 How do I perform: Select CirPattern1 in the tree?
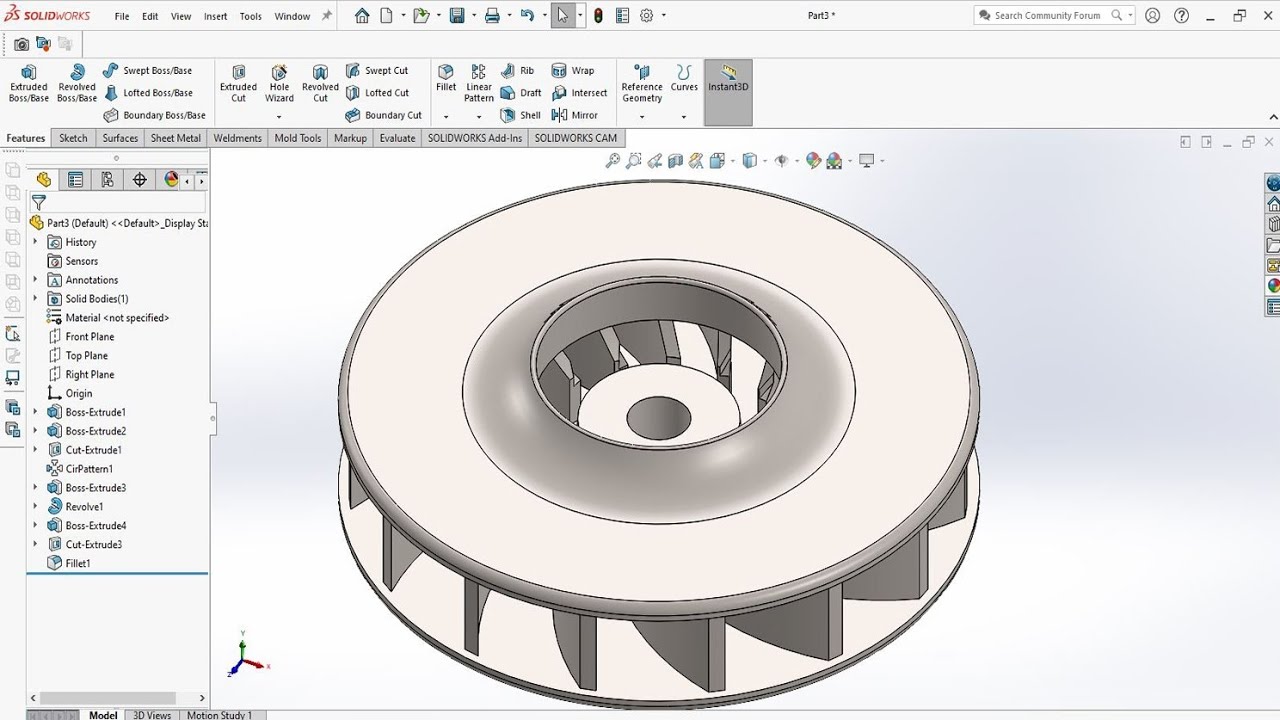[80, 469]
